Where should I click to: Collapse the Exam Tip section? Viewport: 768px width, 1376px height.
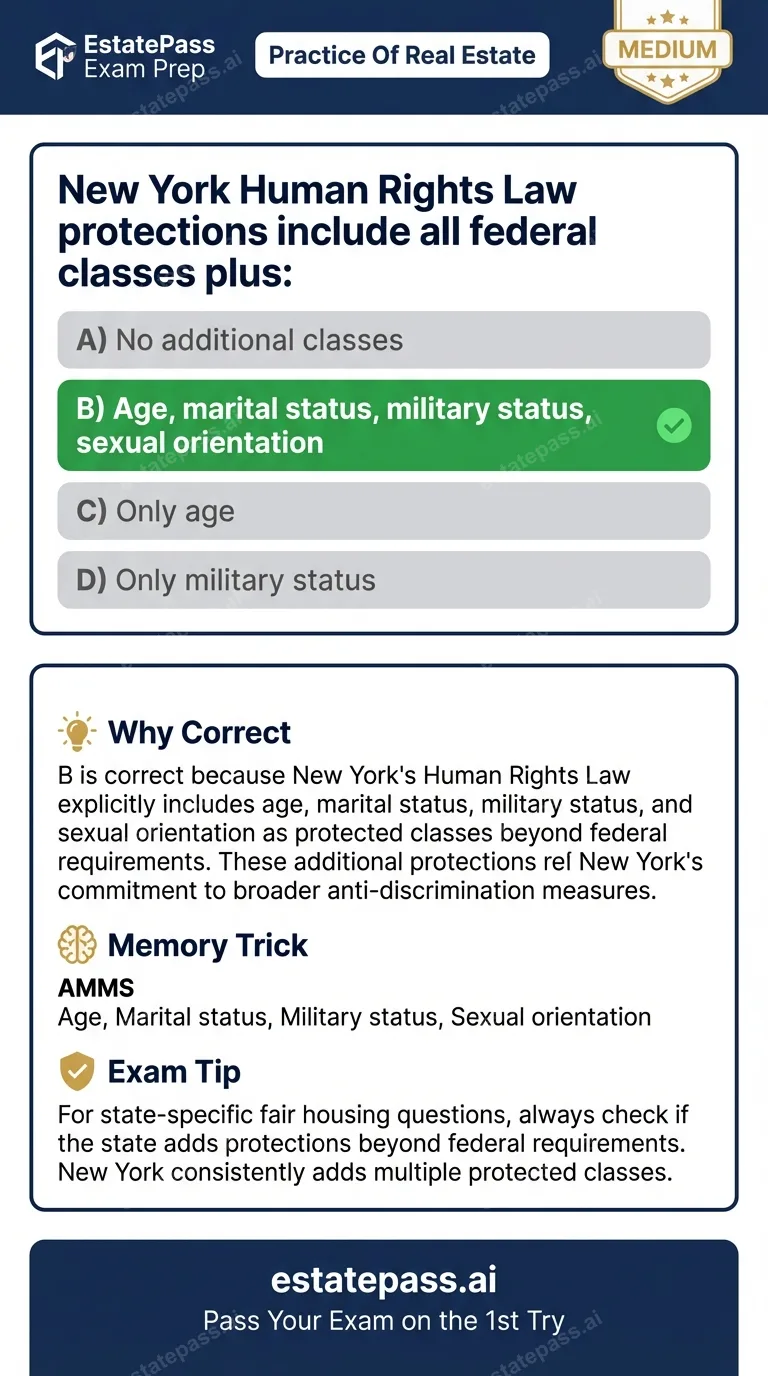point(174,1071)
